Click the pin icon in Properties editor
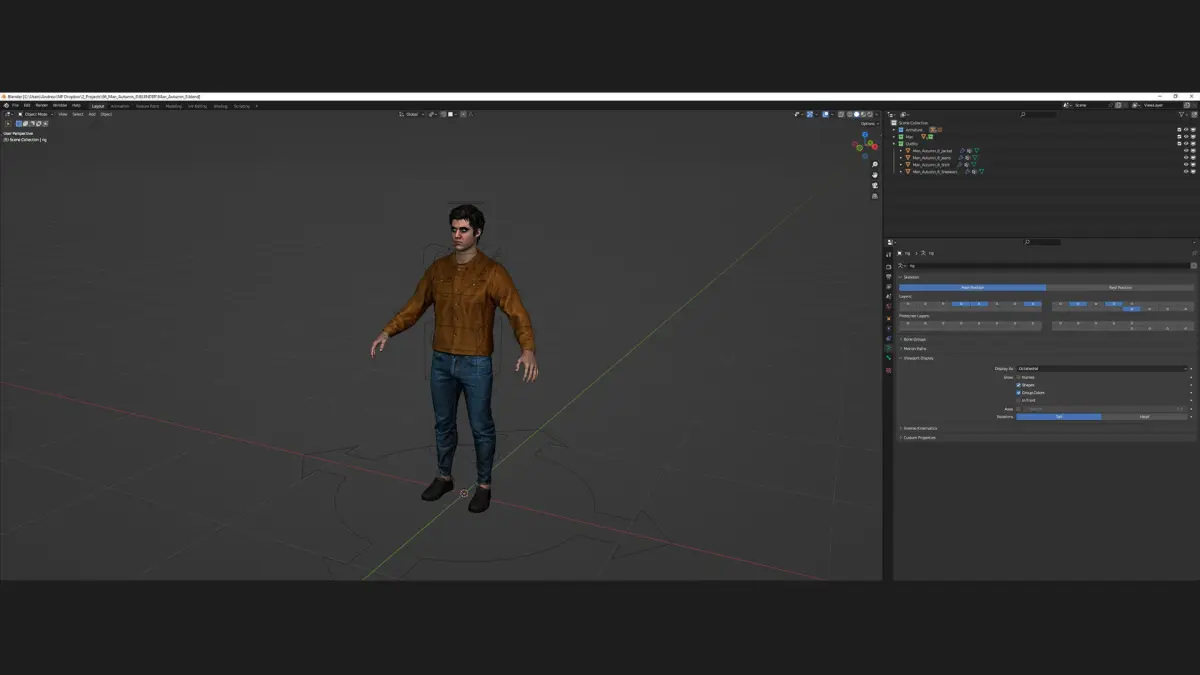 pyautogui.click(x=1194, y=253)
